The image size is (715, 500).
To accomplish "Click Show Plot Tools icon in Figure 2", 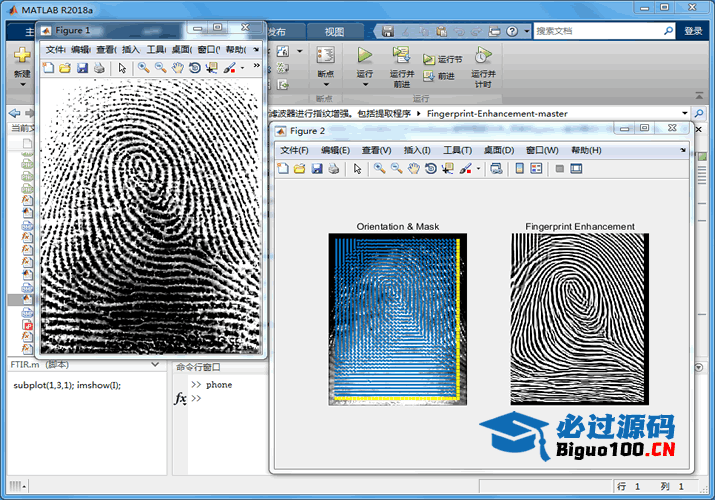I will (576, 169).
